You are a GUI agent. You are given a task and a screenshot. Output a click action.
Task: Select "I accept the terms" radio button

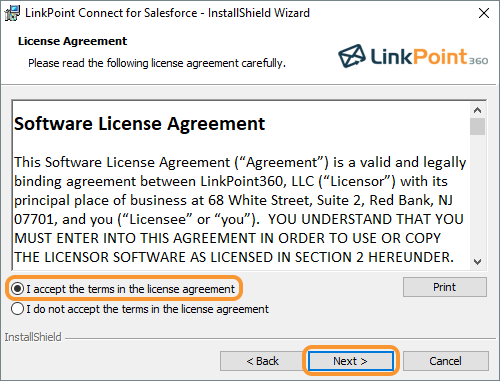tap(17, 289)
